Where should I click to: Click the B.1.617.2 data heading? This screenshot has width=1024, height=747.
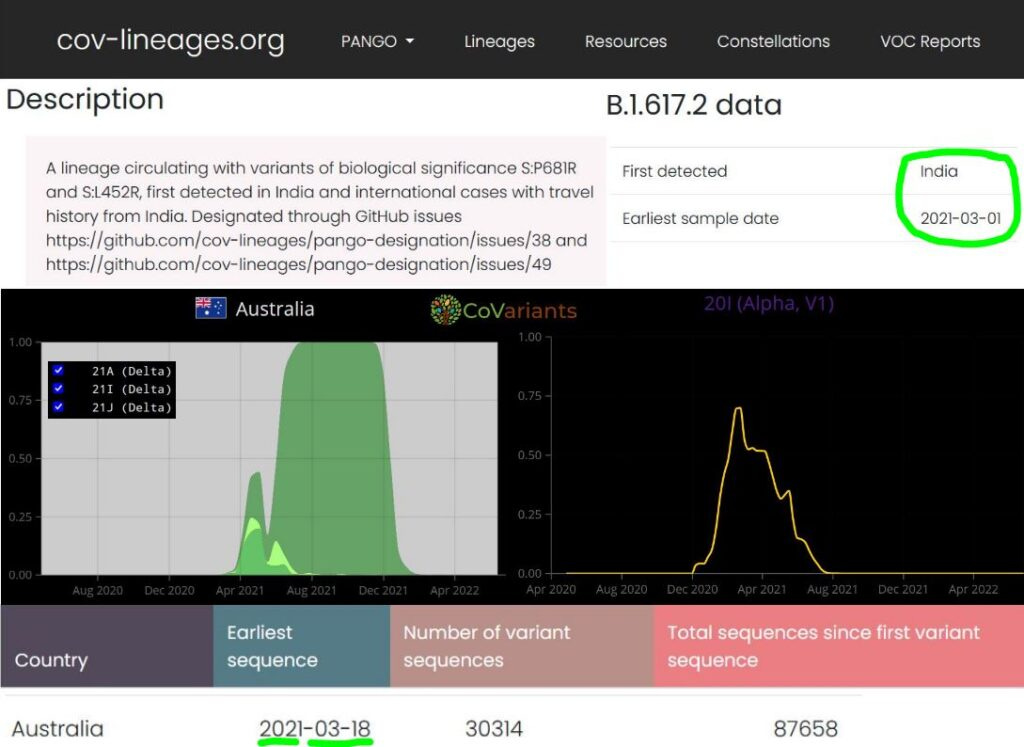(694, 104)
